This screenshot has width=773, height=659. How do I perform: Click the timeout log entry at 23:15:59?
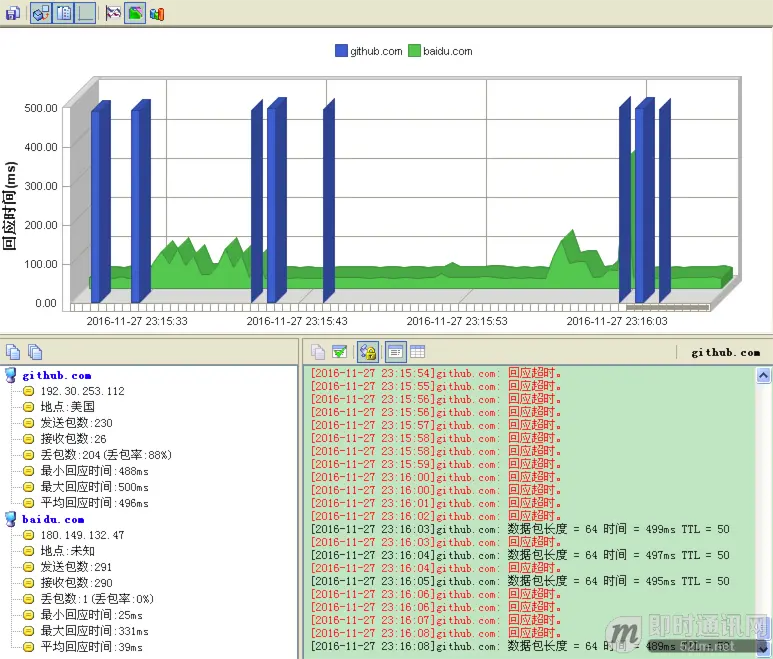click(x=436, y=464)
